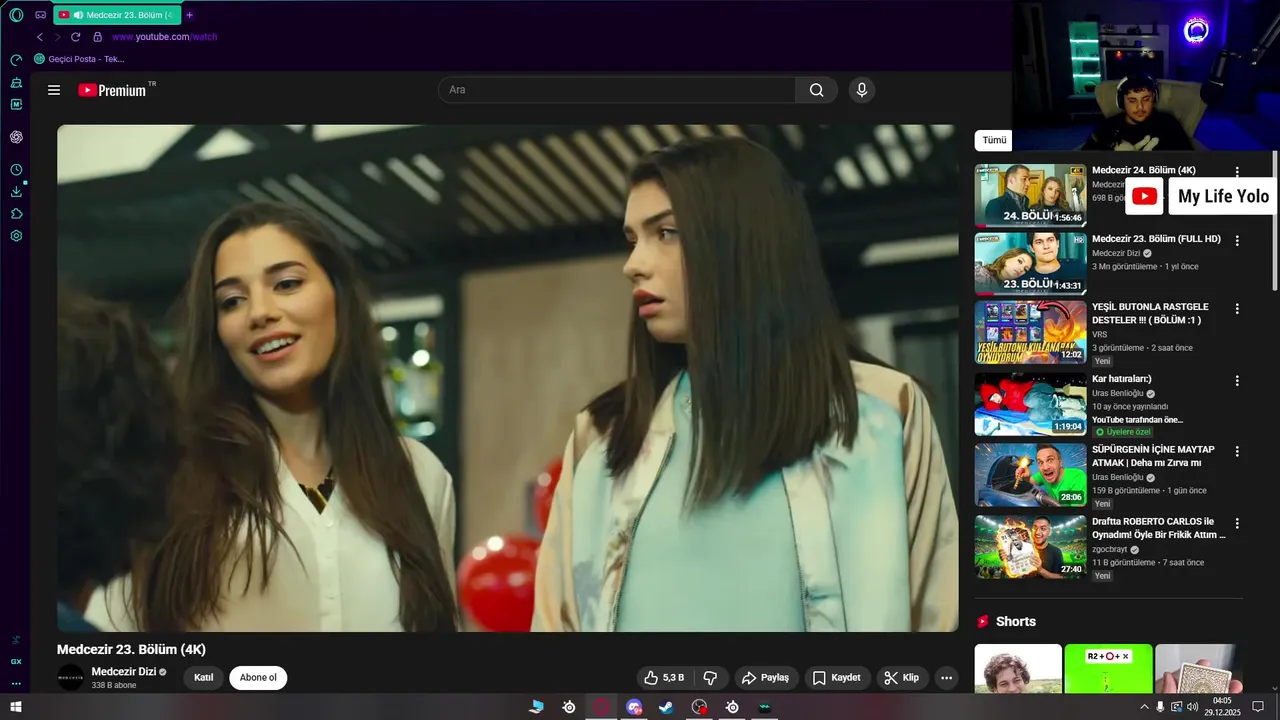Select the Tümü filter chip
Viewport: 1280px width, 720px height.
point(994,140)
